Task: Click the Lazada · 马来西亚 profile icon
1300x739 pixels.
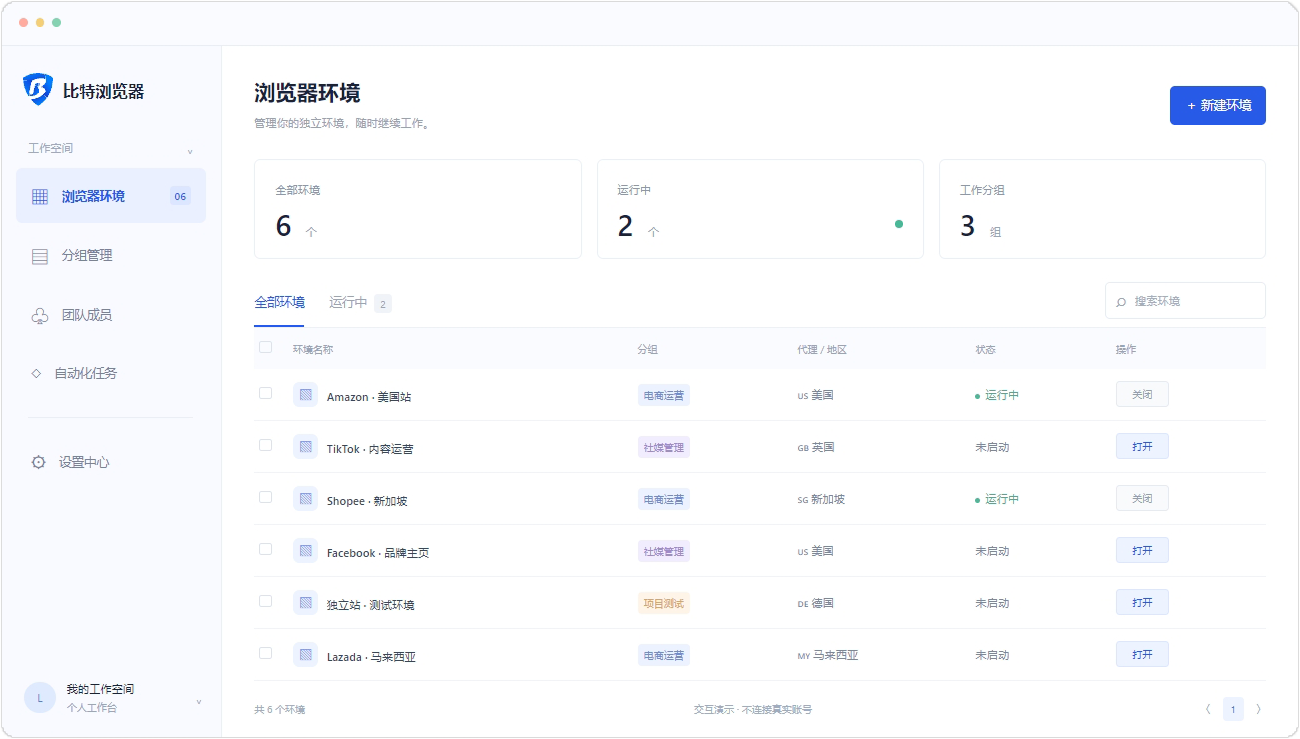Action: (305, 655)
